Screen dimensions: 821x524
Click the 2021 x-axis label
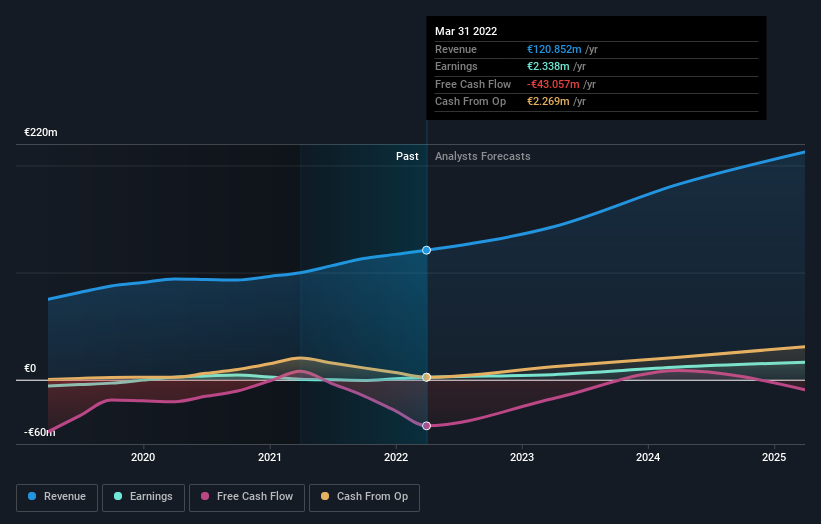(x=270, y=458)
